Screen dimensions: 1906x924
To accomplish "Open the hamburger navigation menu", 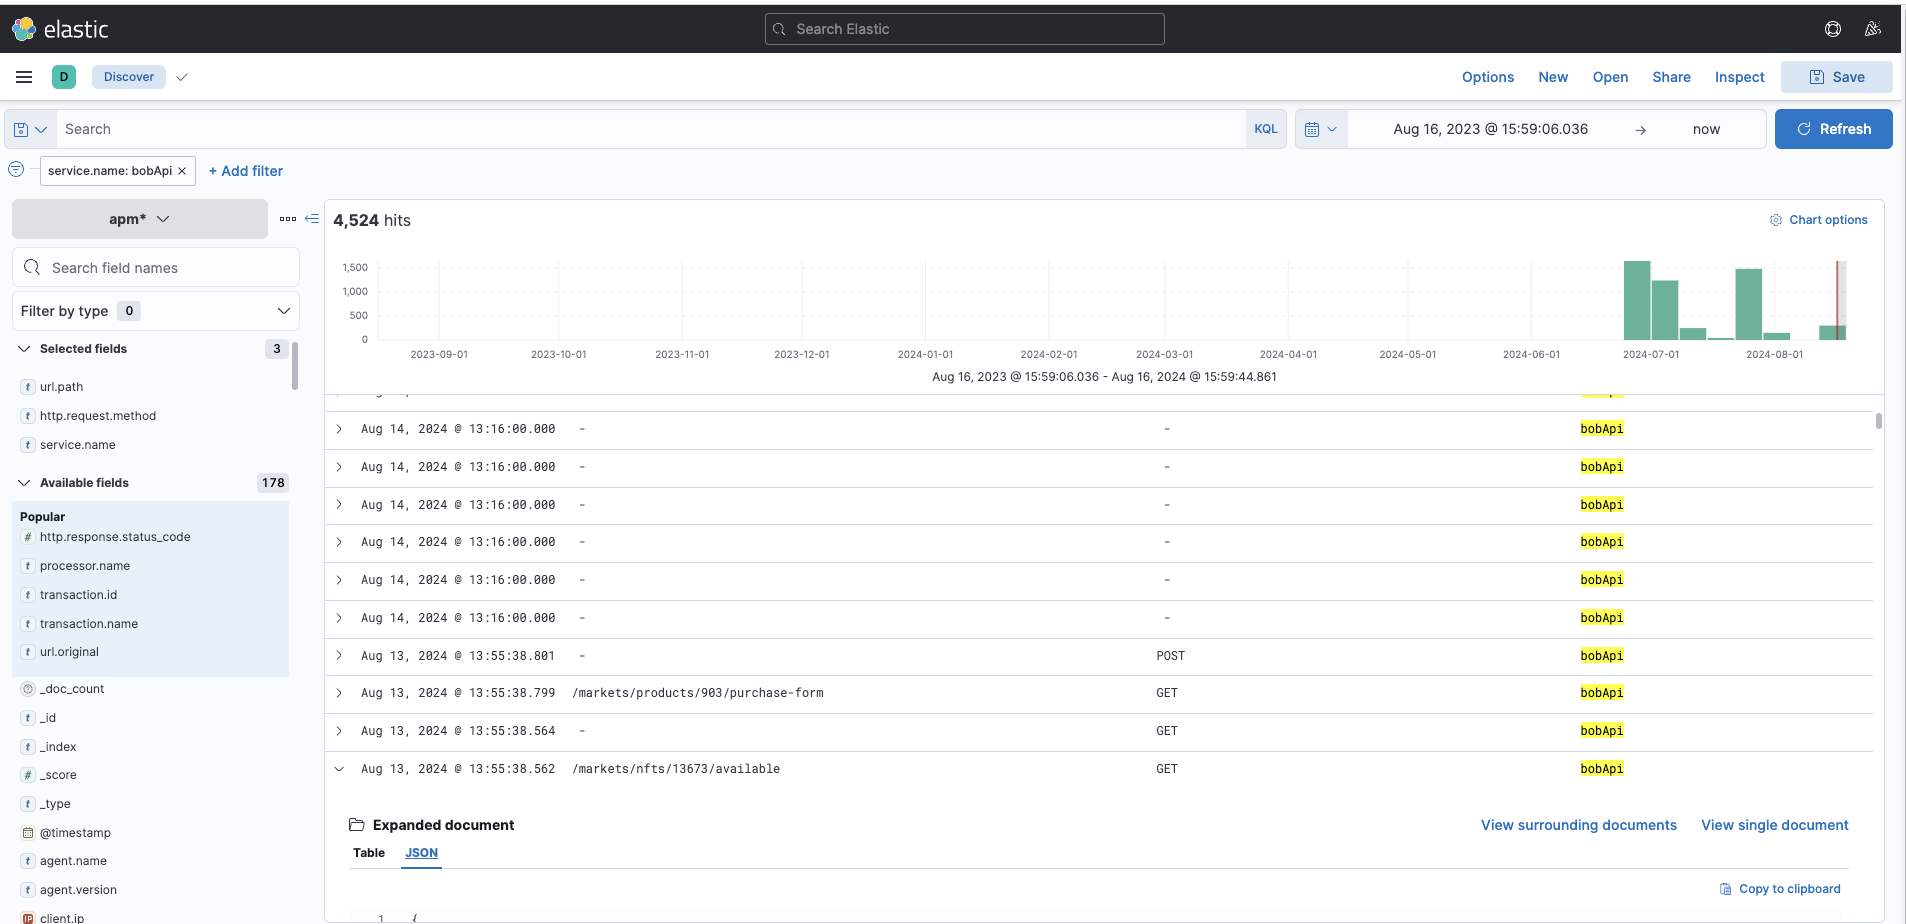I will coord(24,77).
